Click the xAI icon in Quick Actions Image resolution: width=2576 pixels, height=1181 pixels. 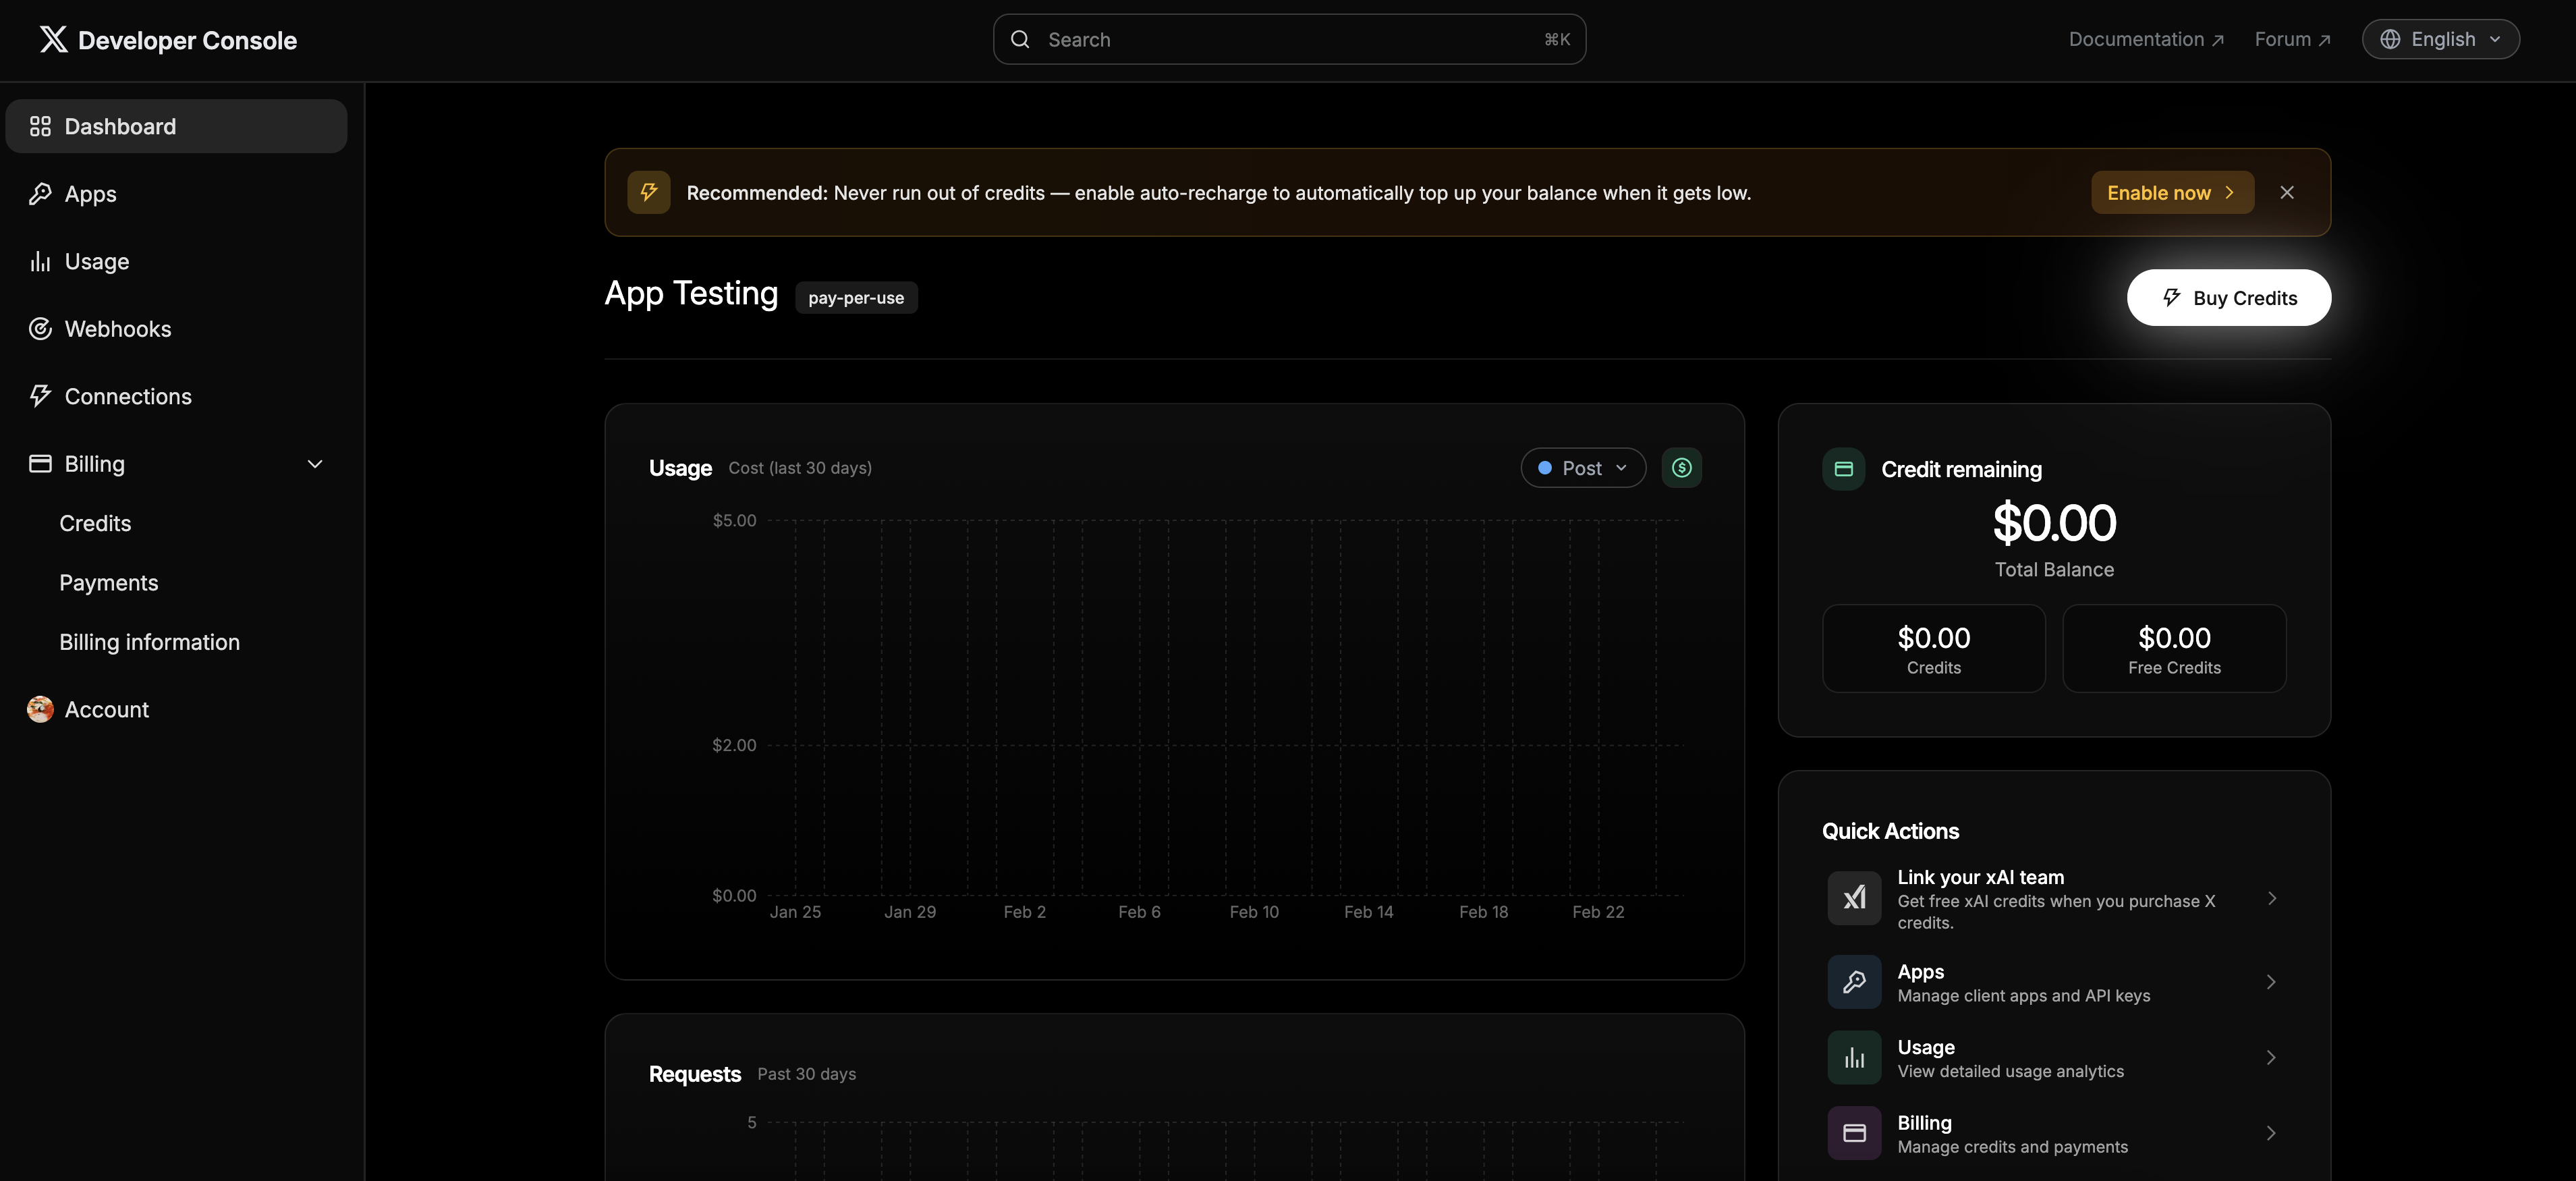click(x=1854, y=898)
